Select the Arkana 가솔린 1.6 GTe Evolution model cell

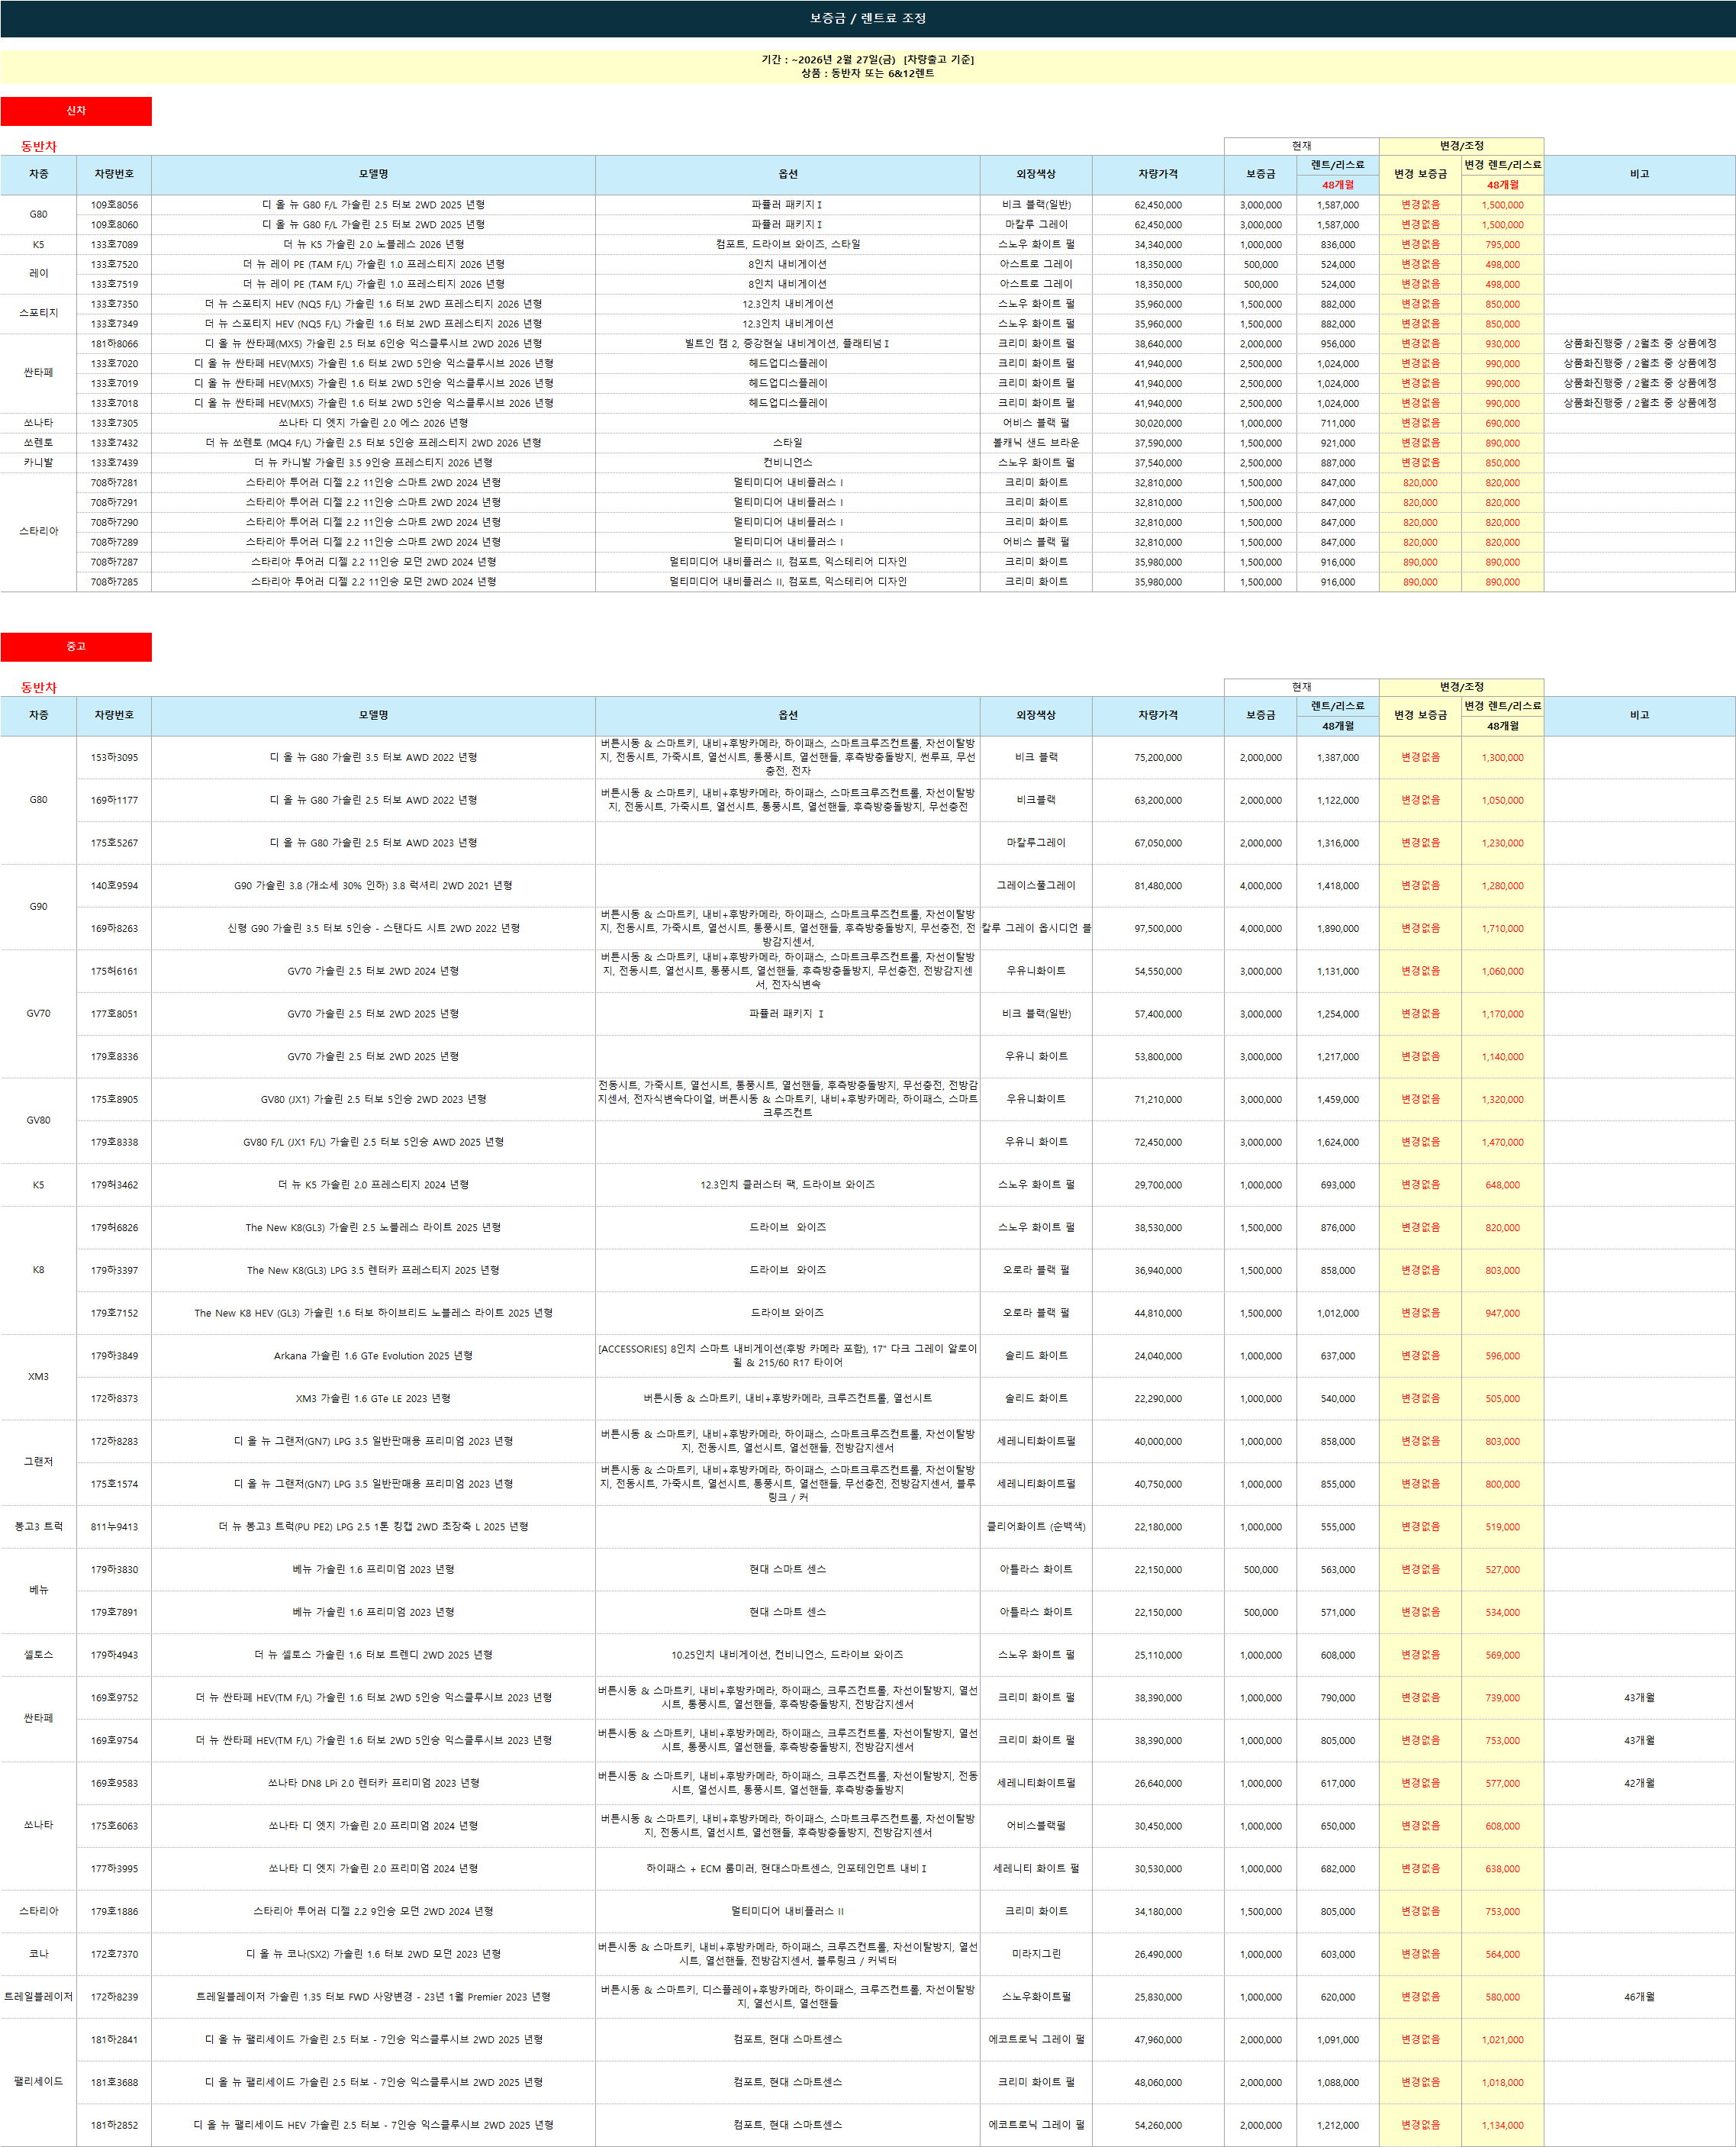point(373,1356)
